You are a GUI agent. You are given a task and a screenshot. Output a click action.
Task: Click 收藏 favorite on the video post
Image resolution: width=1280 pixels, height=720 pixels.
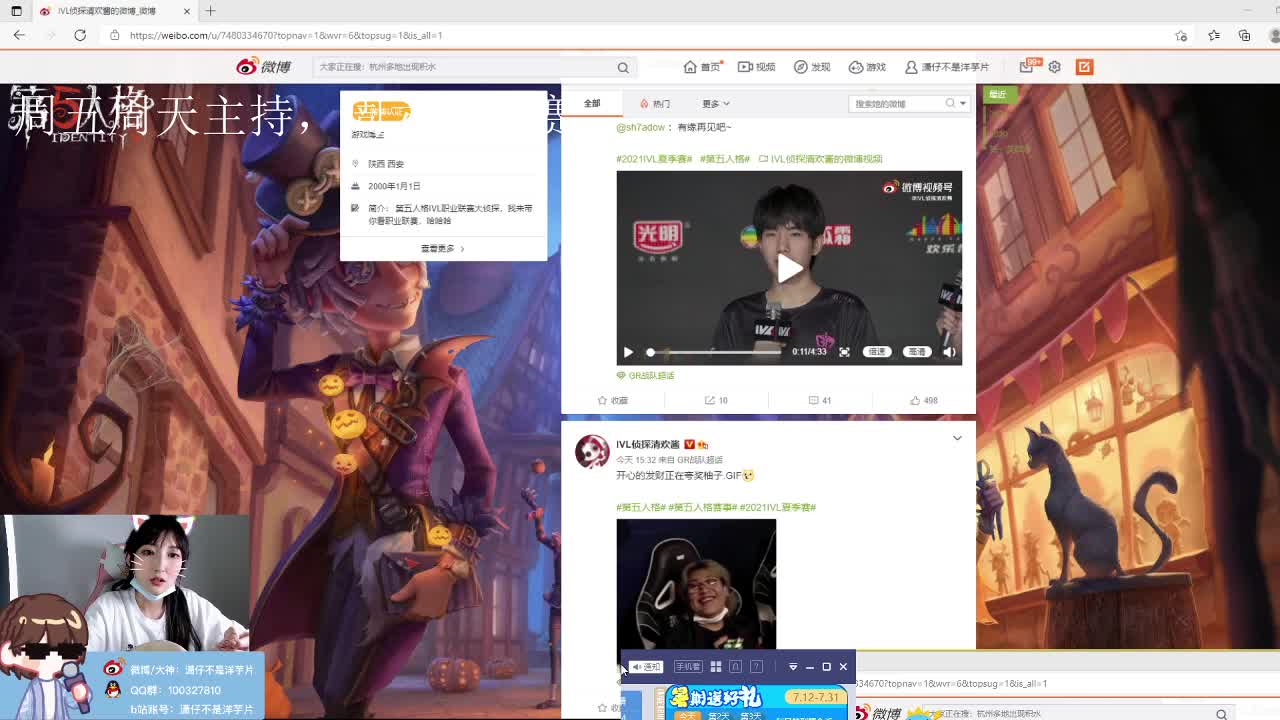point(612,400)
